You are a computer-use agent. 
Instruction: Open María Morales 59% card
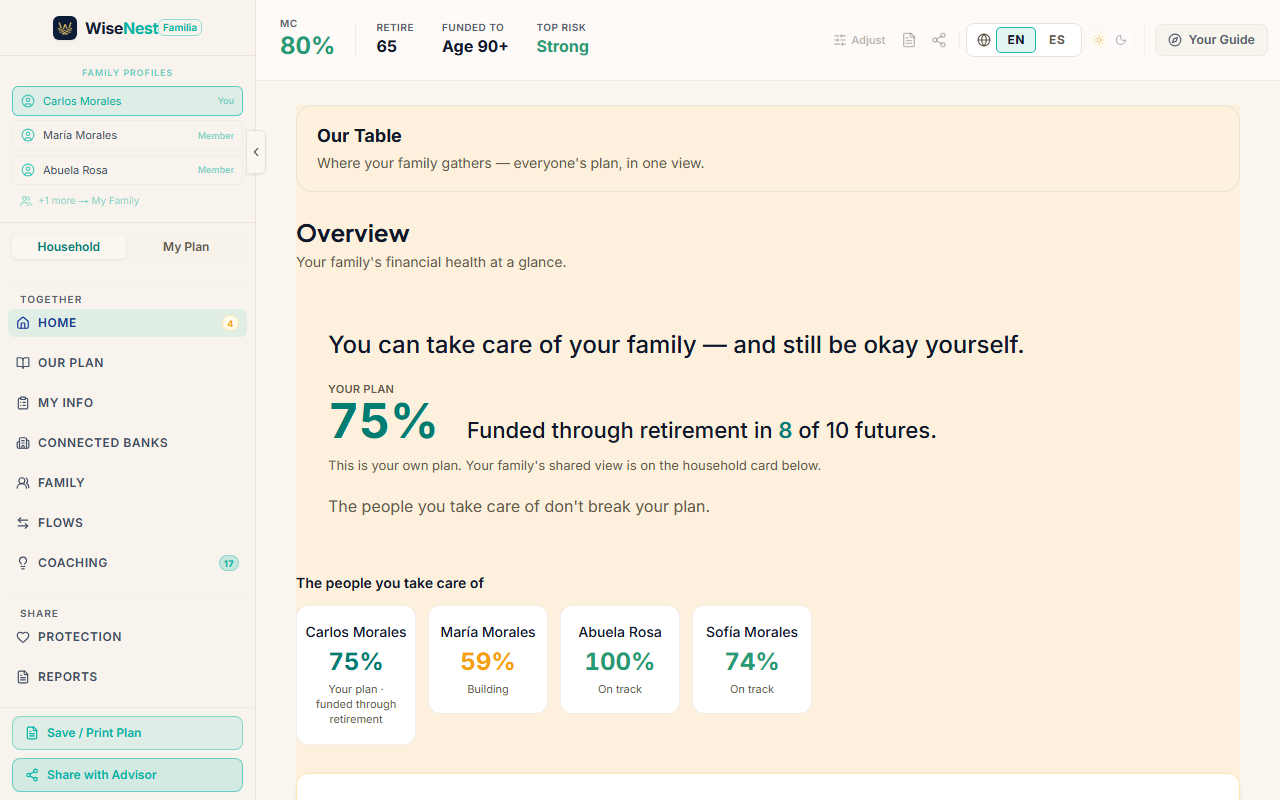(x=488, y=660)
